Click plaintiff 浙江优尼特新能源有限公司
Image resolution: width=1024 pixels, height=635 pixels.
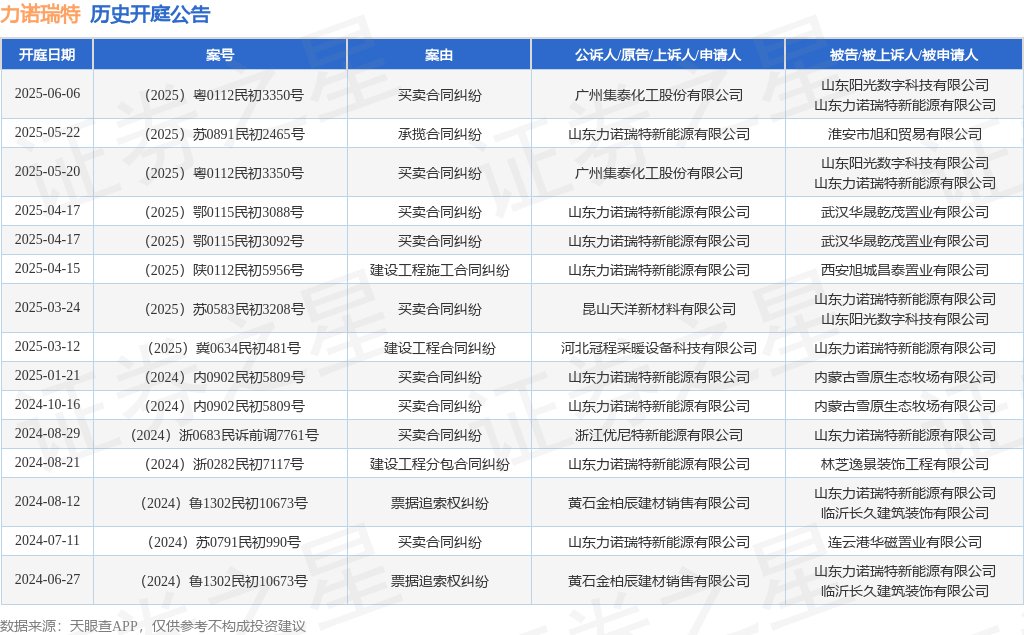658,435
